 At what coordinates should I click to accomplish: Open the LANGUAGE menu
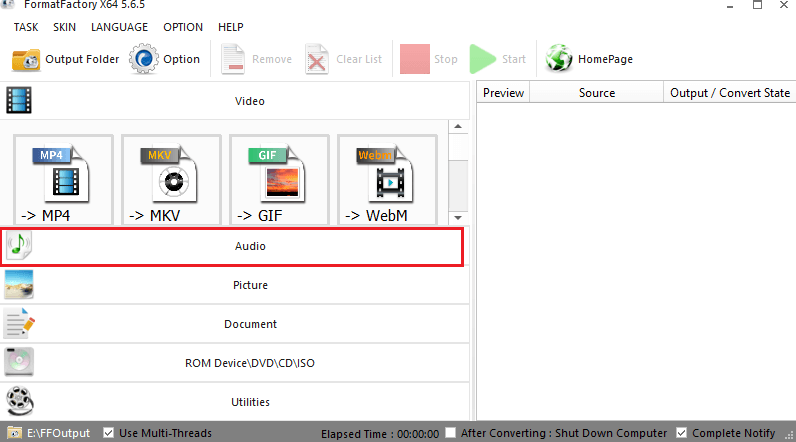119,27
